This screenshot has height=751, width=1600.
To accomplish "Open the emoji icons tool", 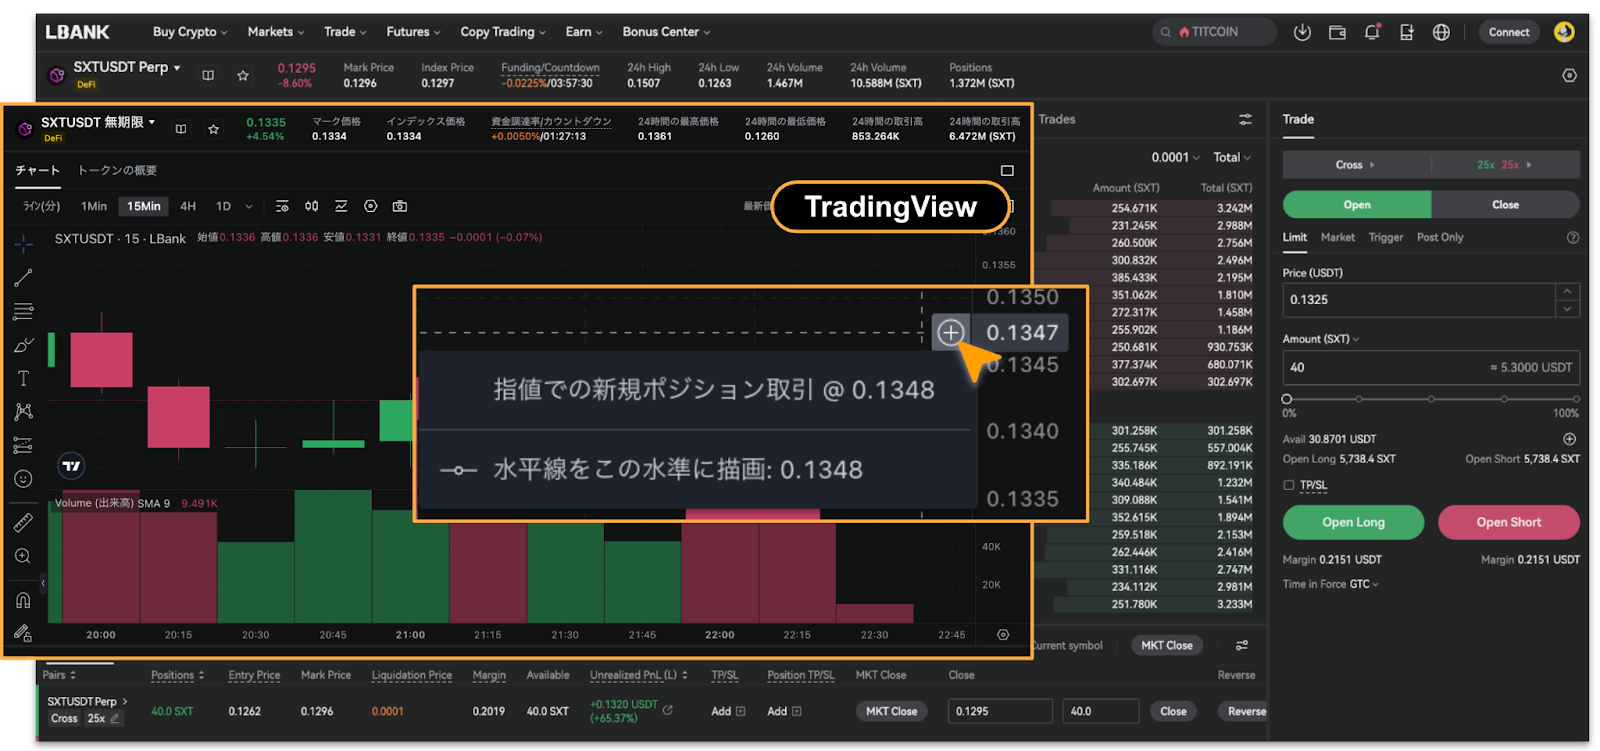I will point(24,479).
